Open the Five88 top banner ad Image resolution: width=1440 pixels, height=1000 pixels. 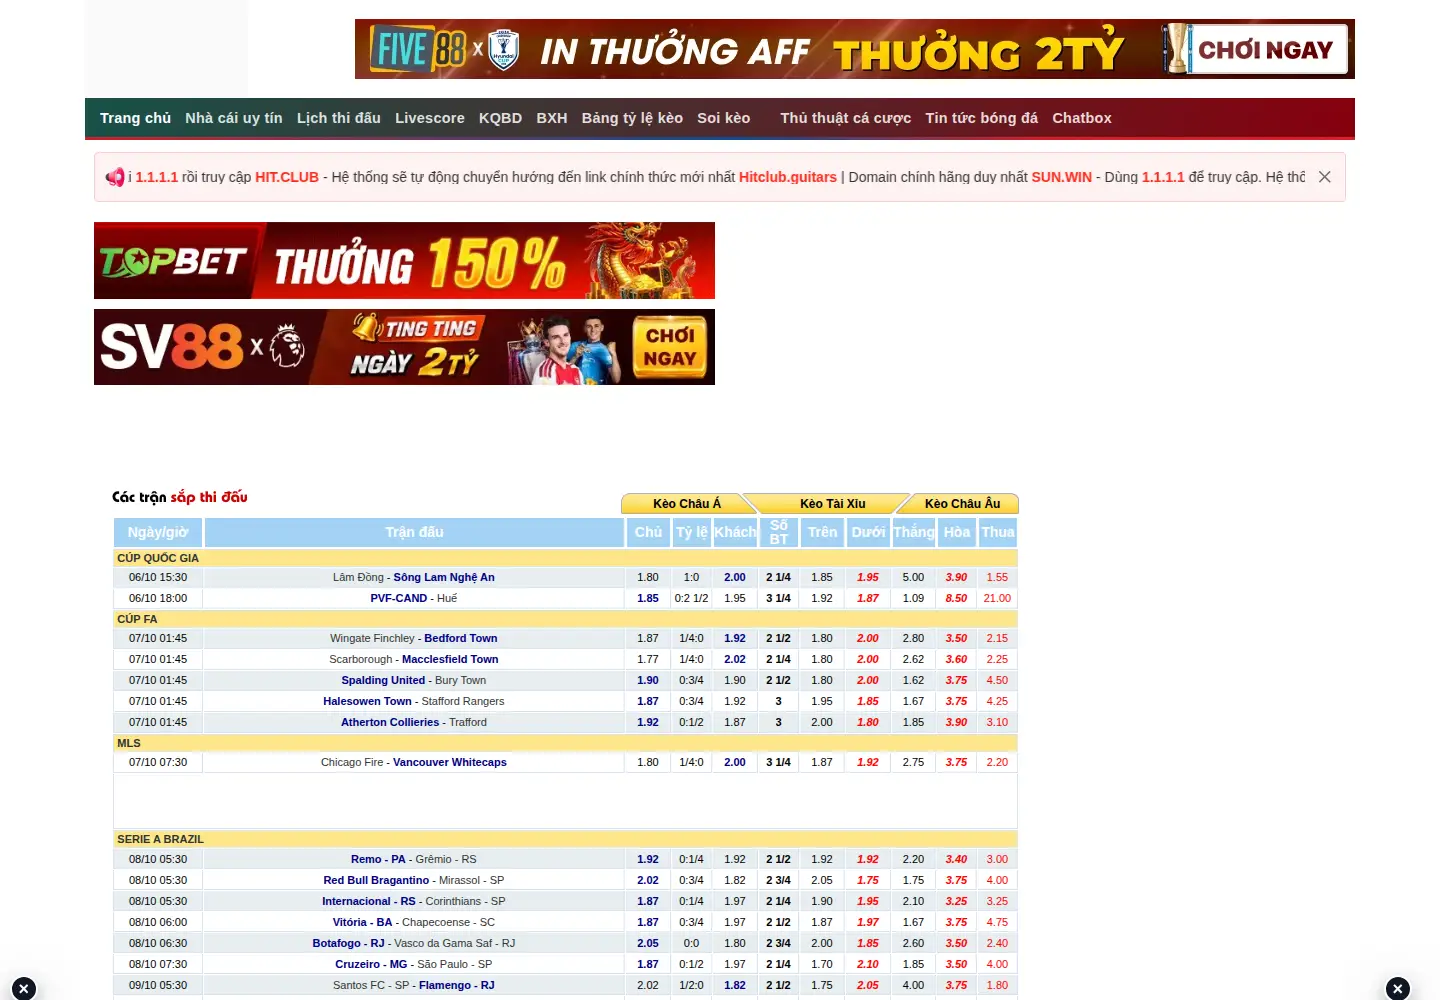point(855,49)
